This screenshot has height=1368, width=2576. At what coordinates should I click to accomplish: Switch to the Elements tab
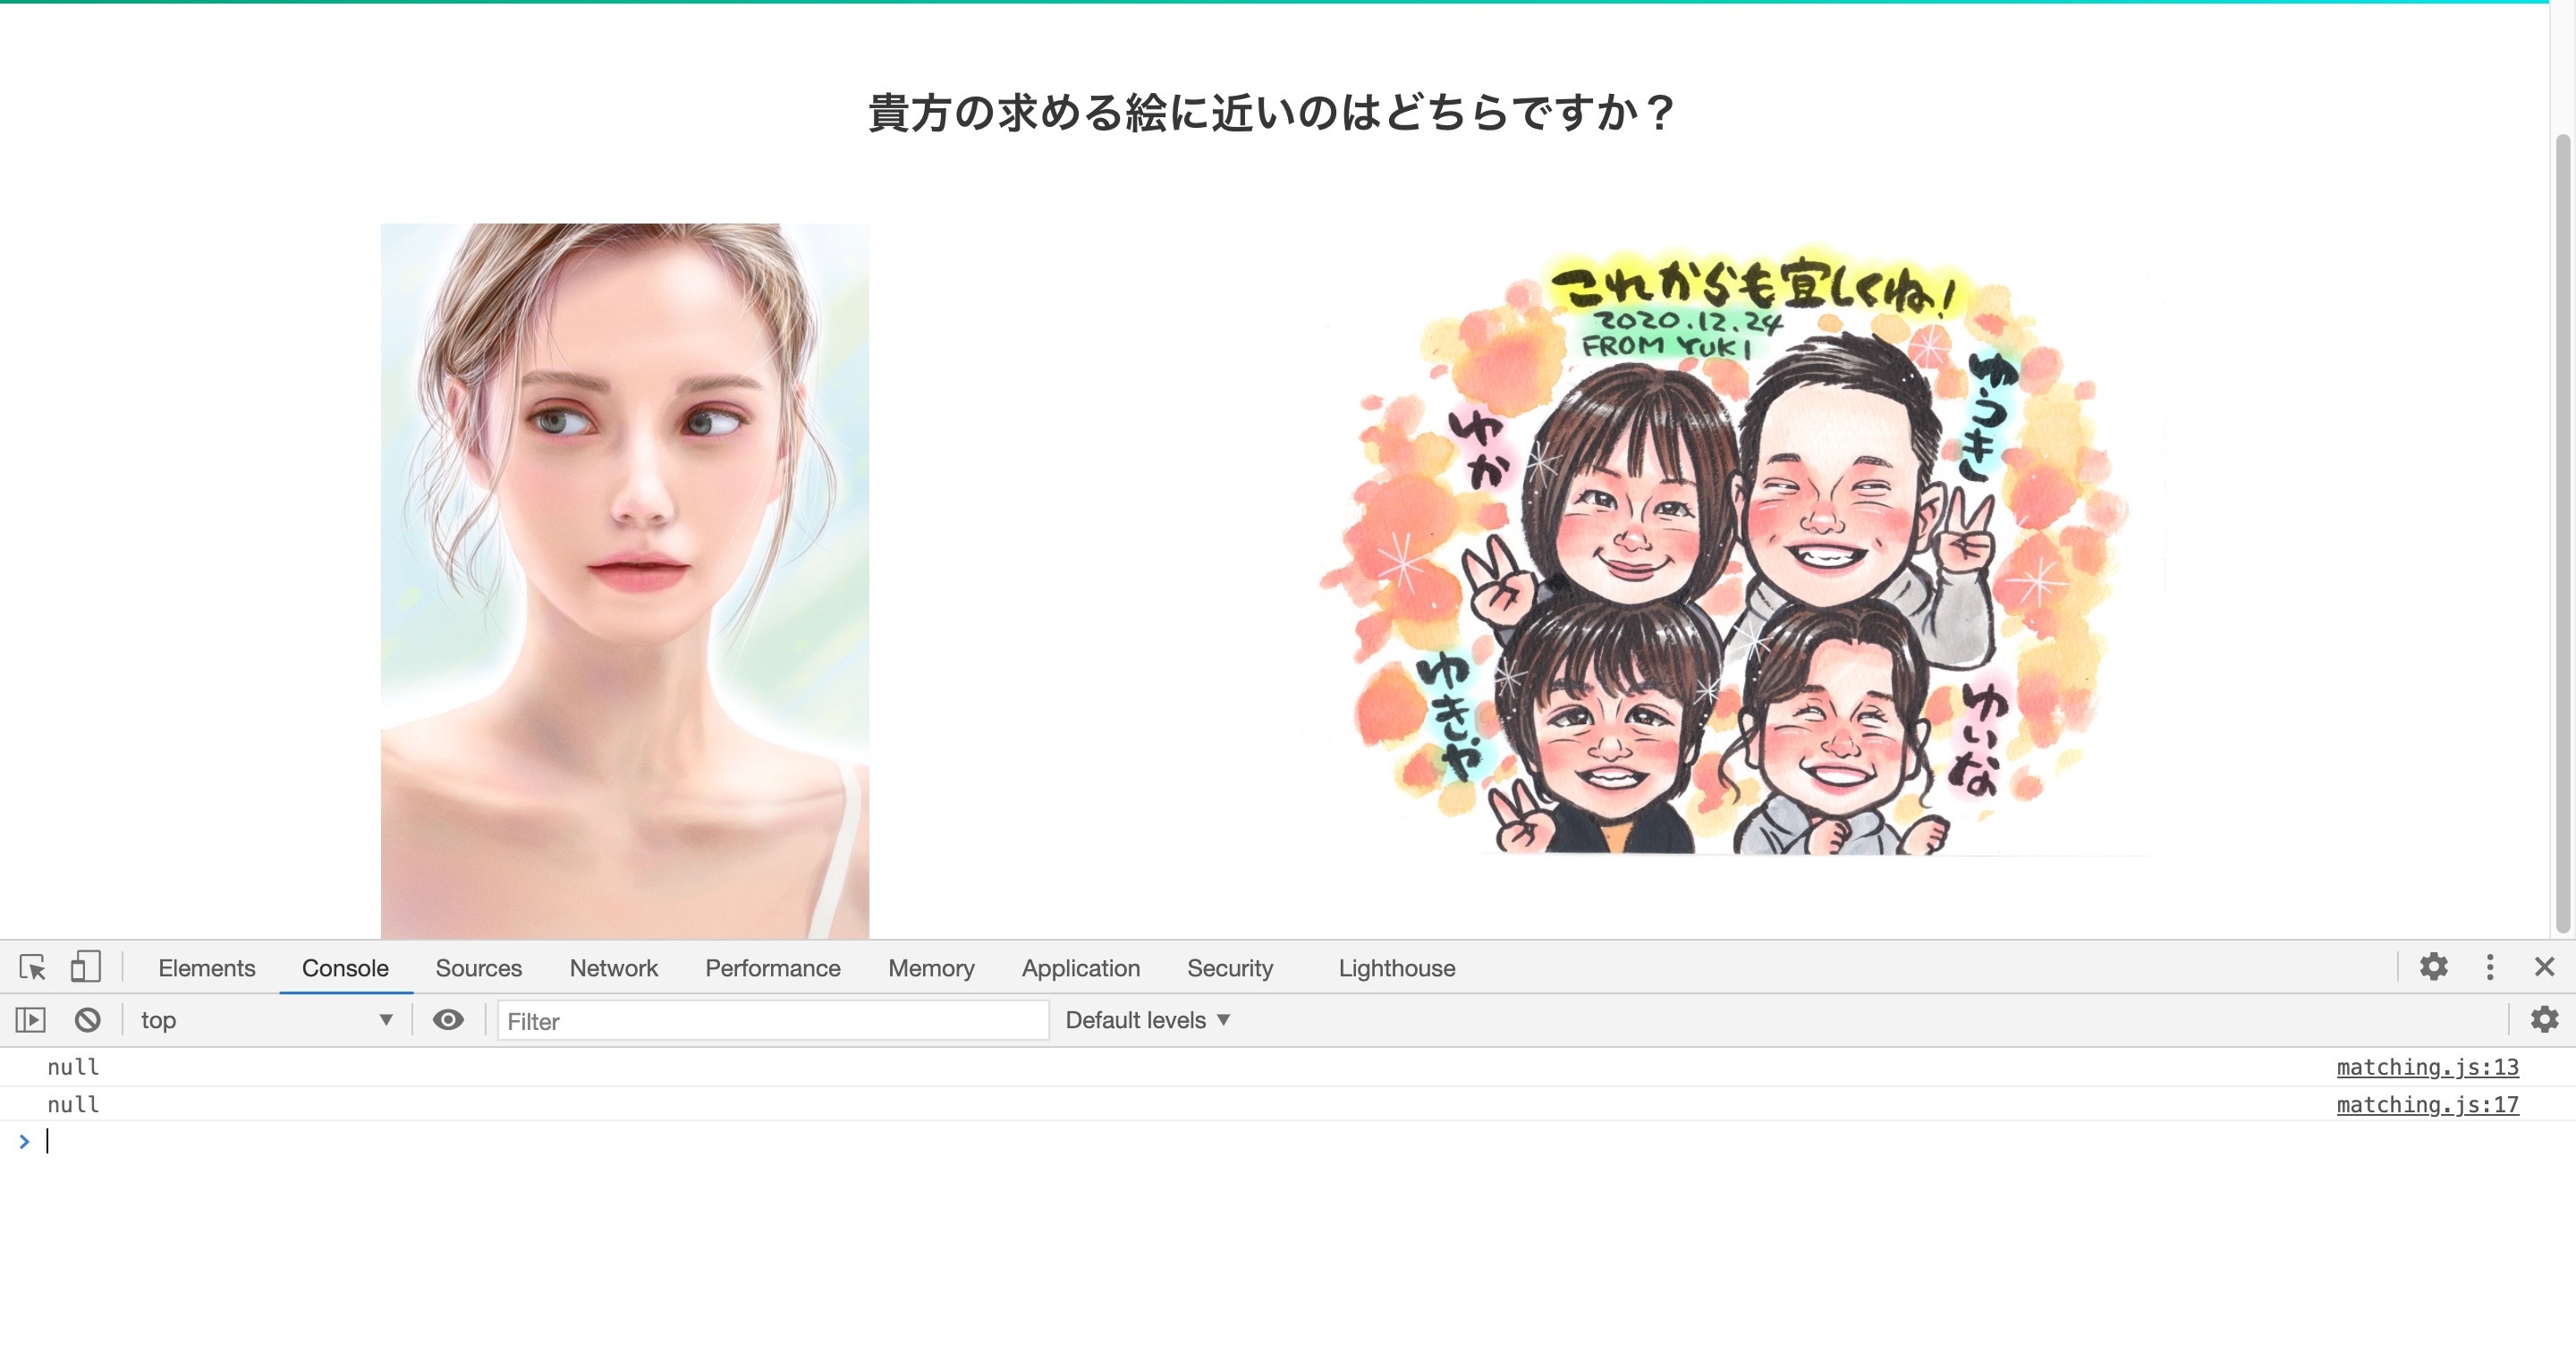[207, 968]
